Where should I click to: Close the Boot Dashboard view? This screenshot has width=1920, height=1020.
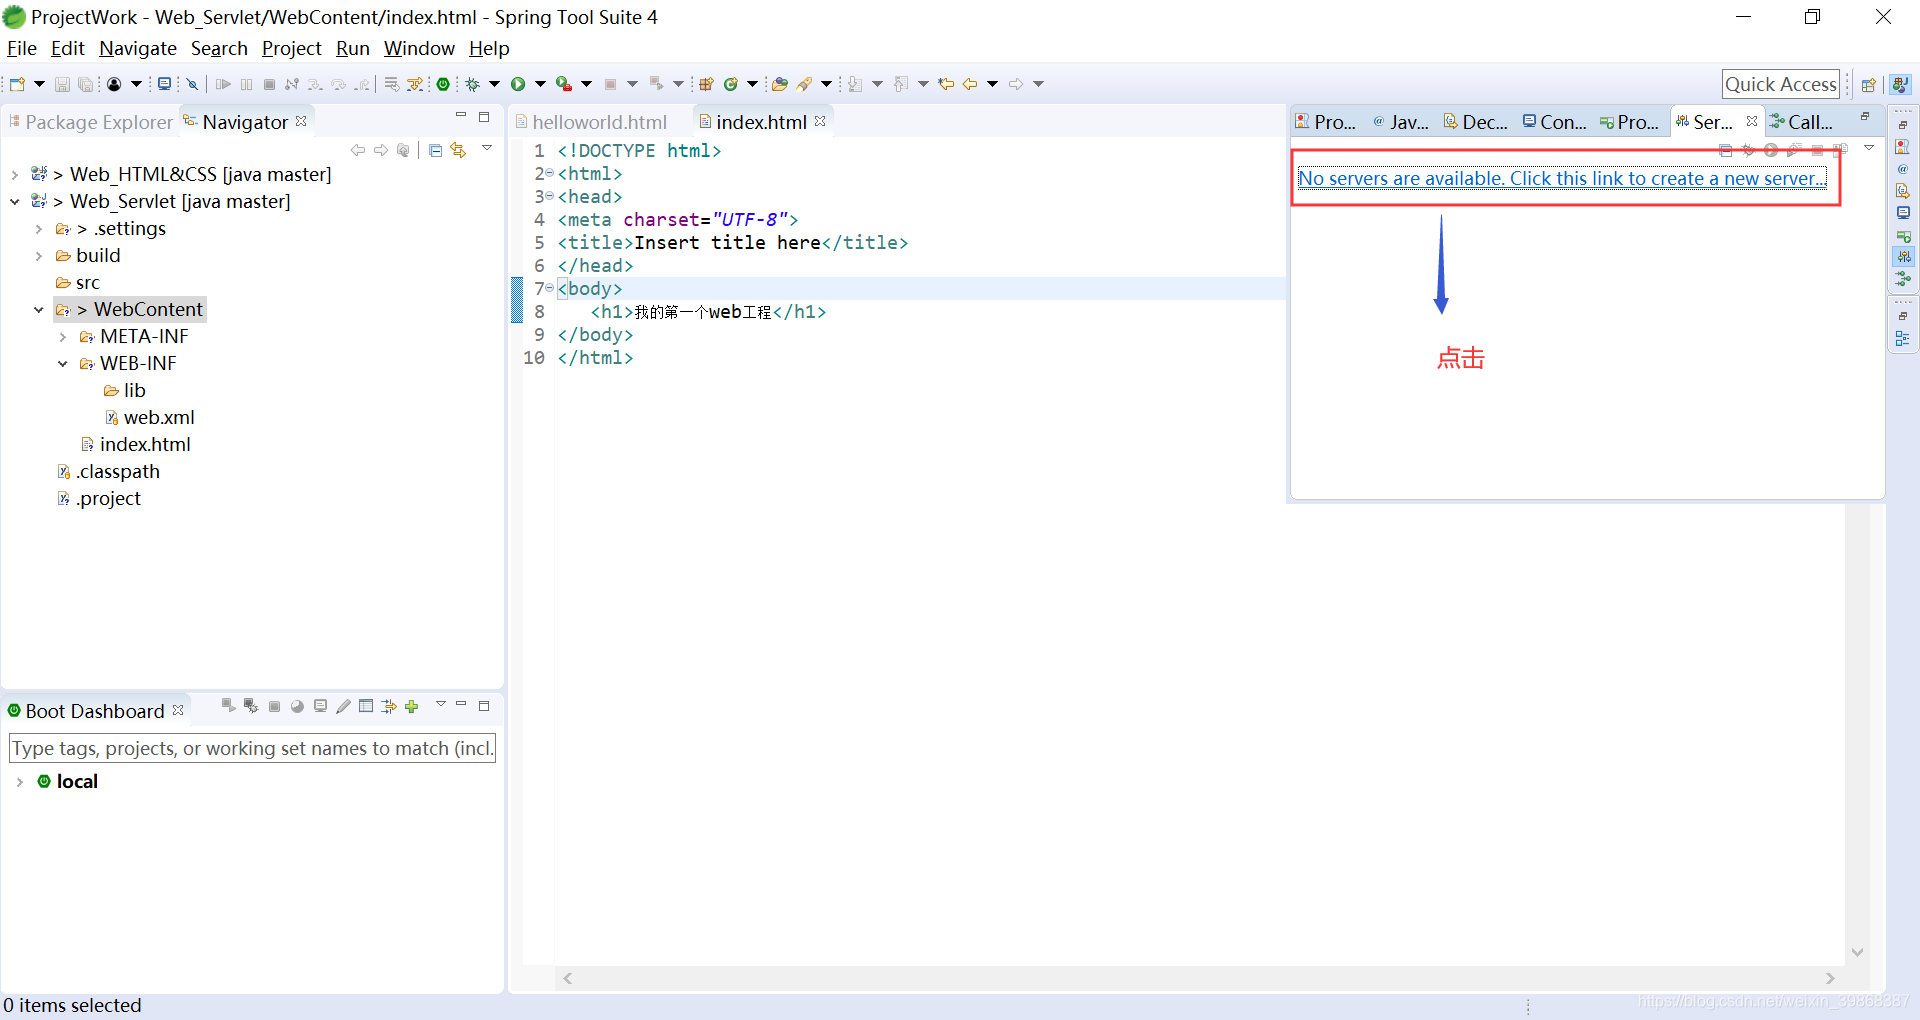[x=178, y=710]
